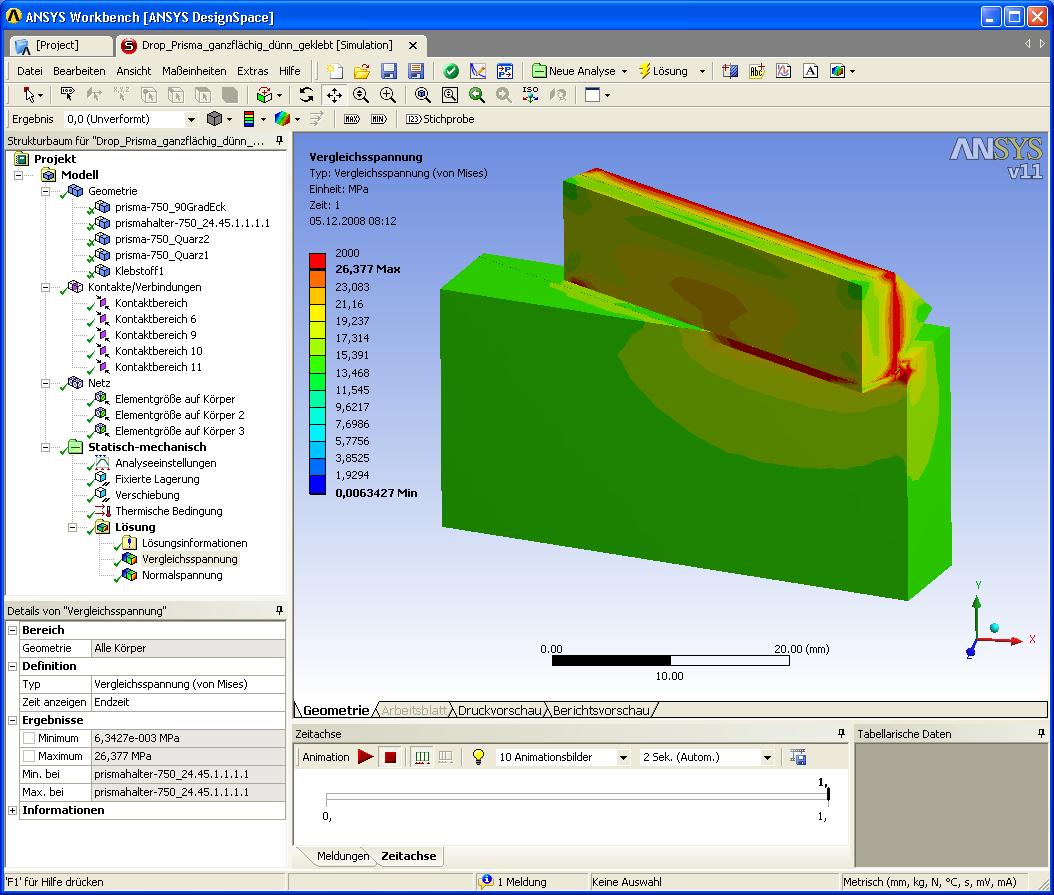This screenshot has height=895, width=1054.
Task: Switch to the [Project] tab
Action: pyautogui.click(x=60, y=45)
